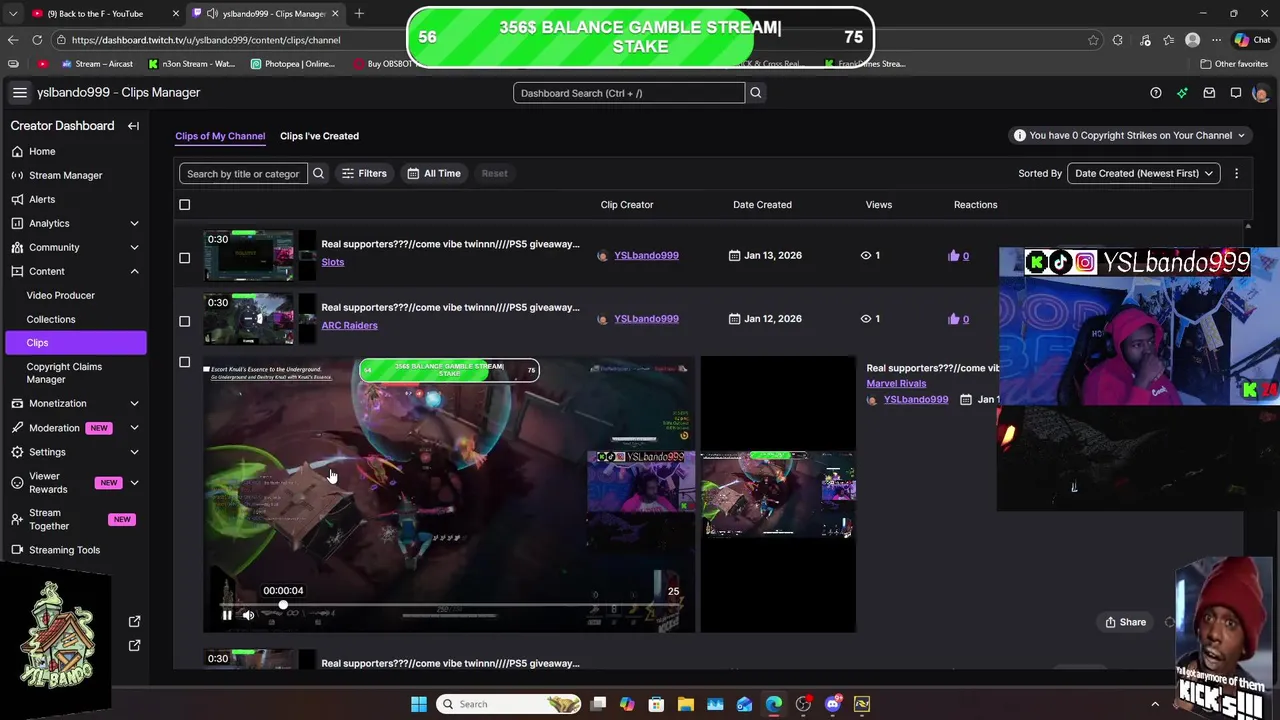Open Microsoft Store from taskbar
The height and width of the screenshot is (720, 1280).
point(656,704)
